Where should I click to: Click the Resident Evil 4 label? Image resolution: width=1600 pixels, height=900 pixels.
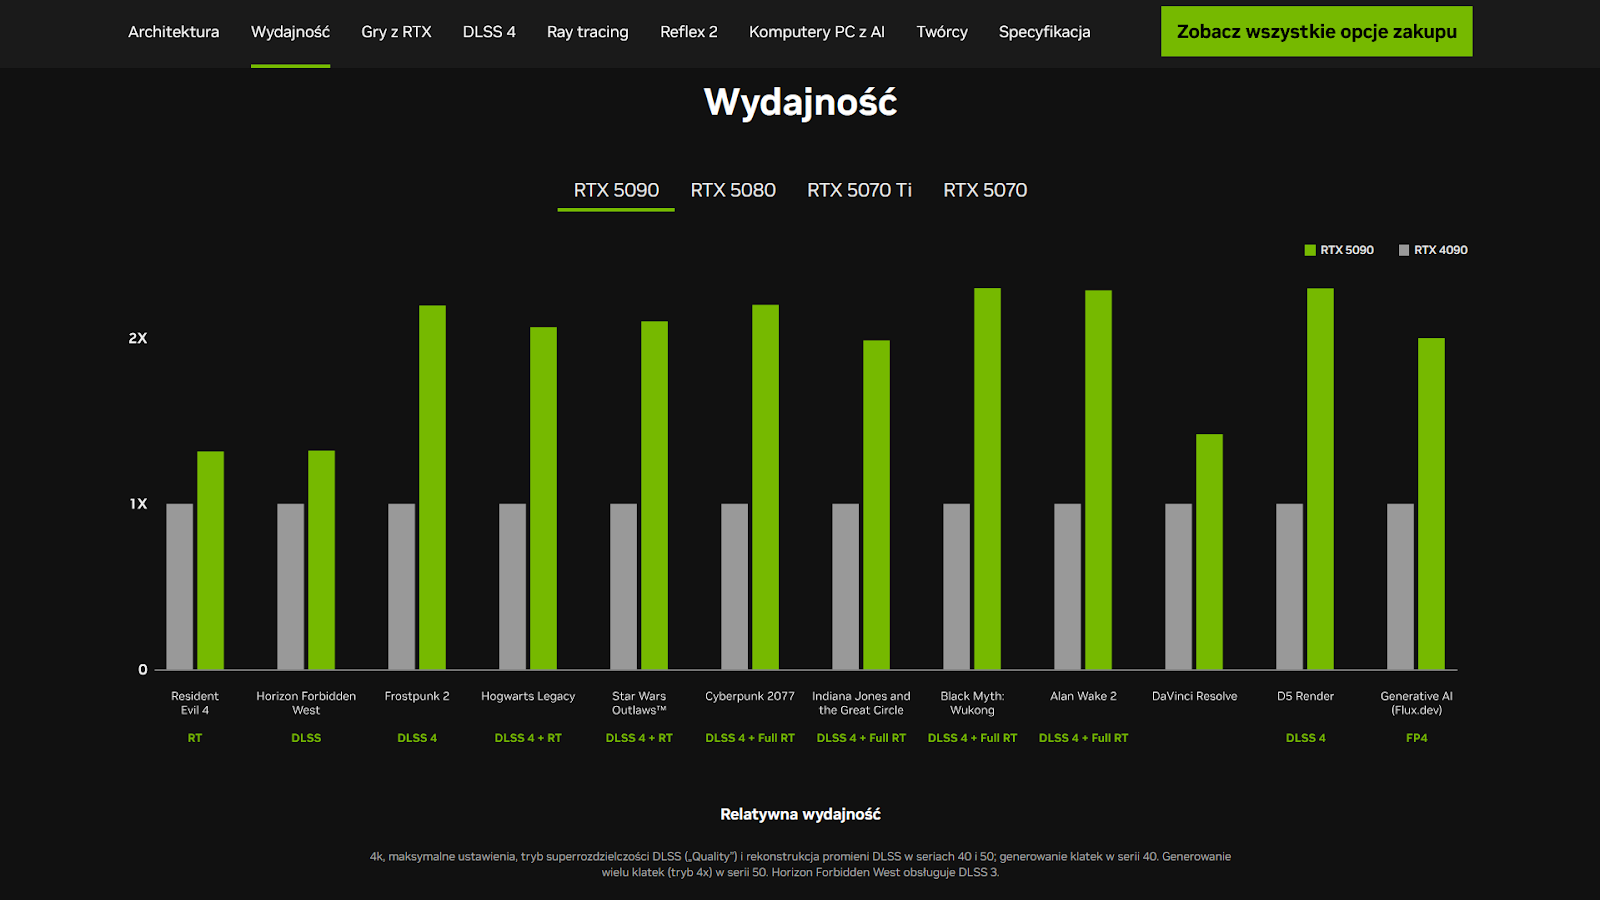[x=195, y=703]
